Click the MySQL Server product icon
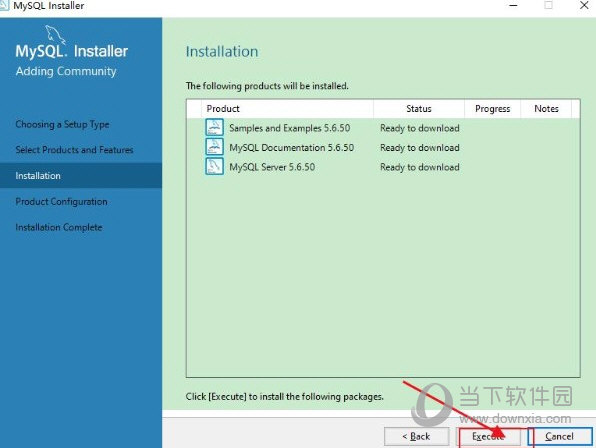Image resolution: width=596 pixels, height=448 pixels. coord(214,166)
